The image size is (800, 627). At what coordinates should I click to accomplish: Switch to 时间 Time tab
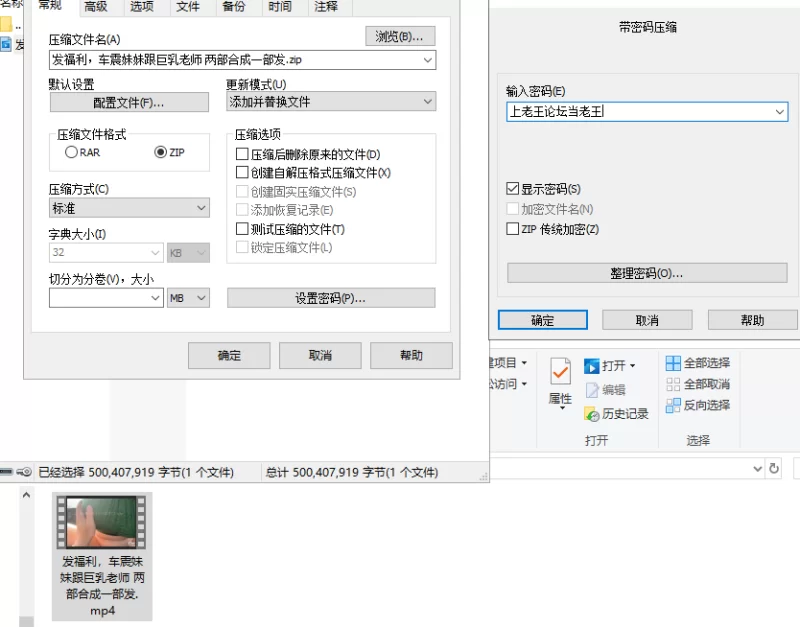click(x=280, y=7)
